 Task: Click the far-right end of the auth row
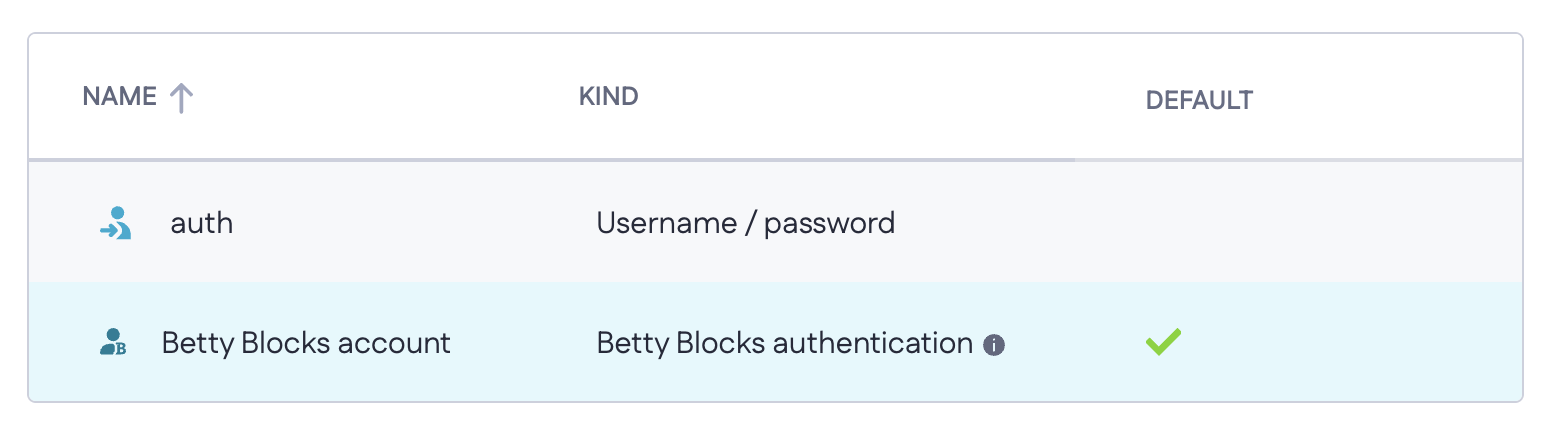pos(1490,222)
